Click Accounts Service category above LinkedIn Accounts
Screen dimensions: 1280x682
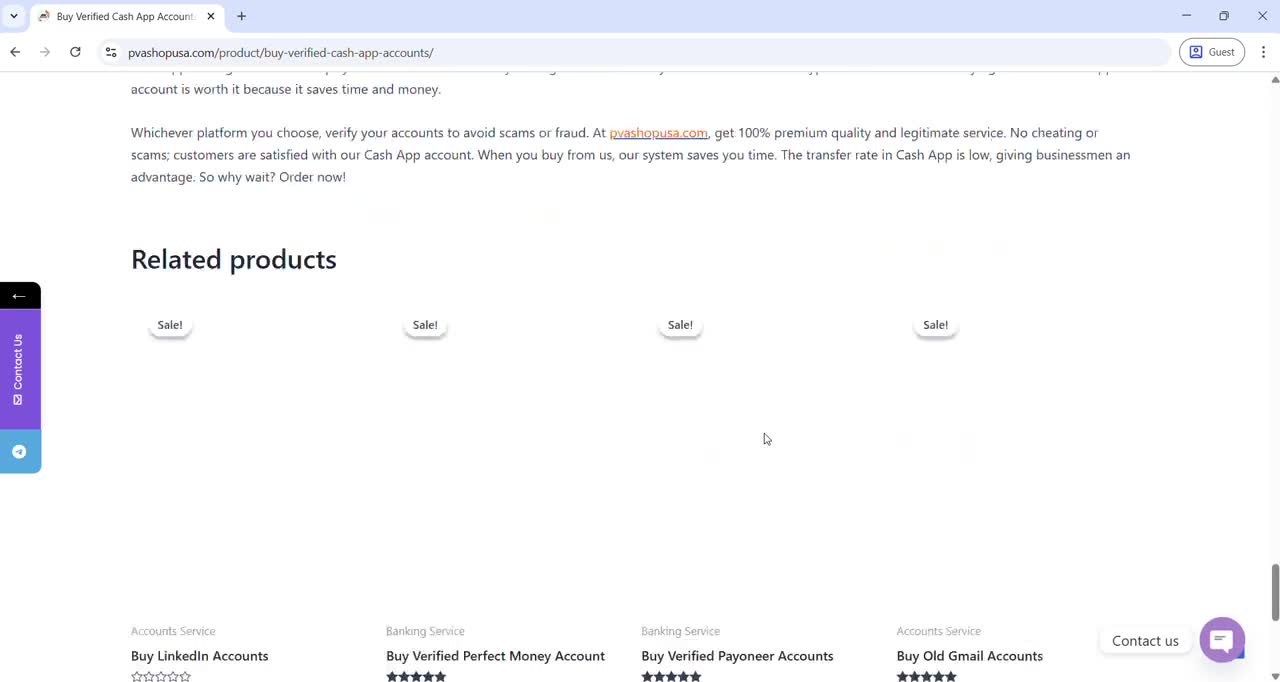(173, 631)
